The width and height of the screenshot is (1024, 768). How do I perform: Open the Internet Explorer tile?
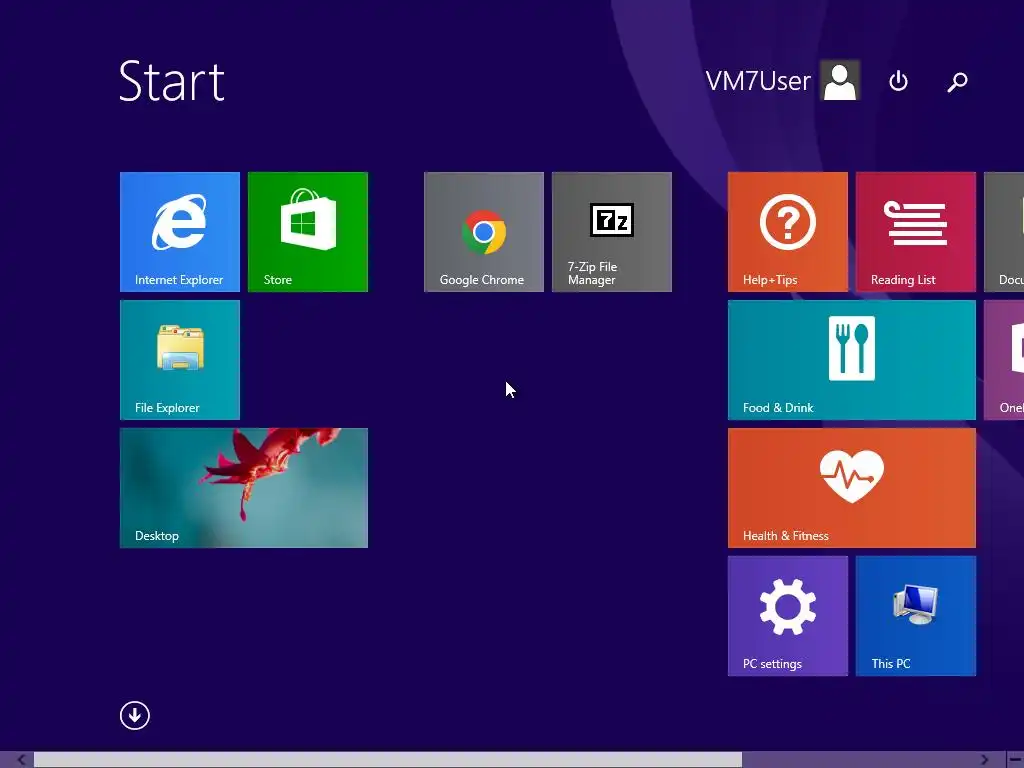click(x=180, y=232)
